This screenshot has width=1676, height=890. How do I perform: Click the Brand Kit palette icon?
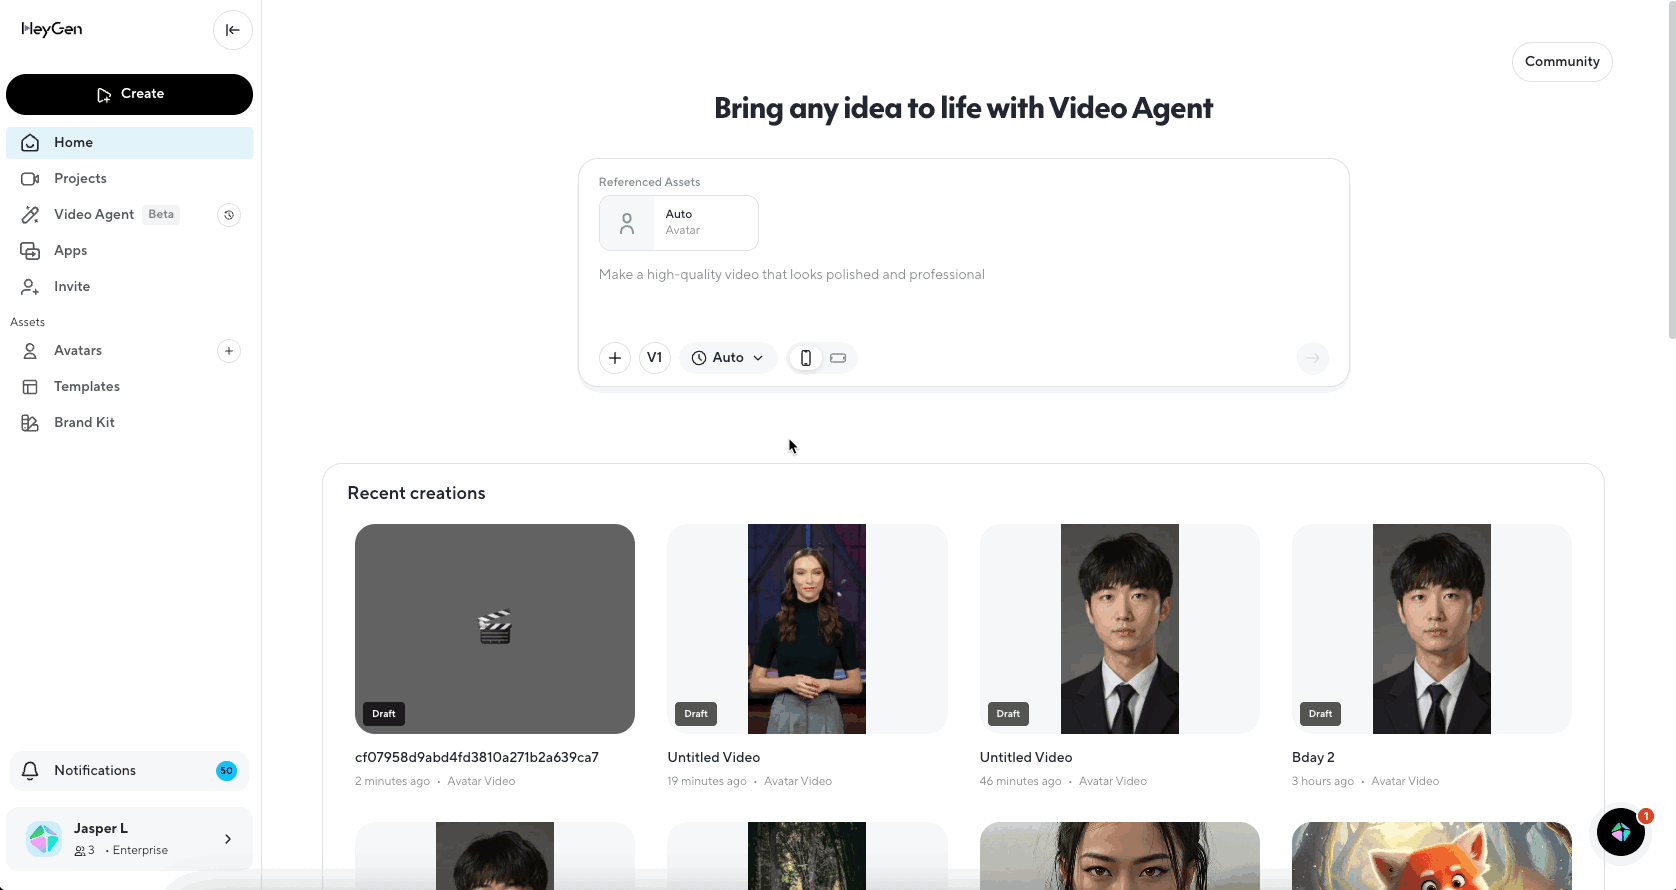30,423
